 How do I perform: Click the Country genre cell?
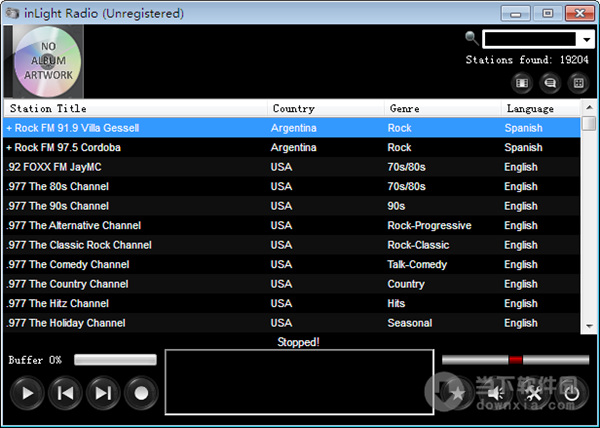pyautogui.click(x=406, y=284)
